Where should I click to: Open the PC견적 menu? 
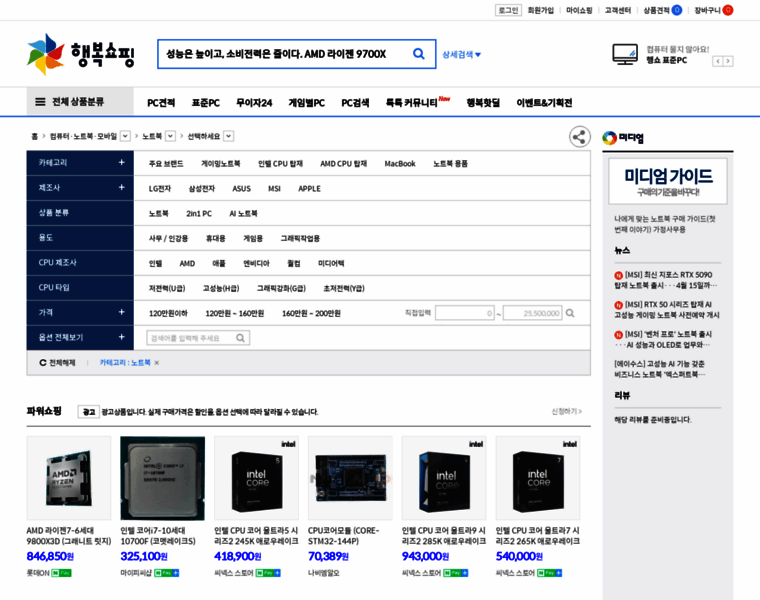161,103
